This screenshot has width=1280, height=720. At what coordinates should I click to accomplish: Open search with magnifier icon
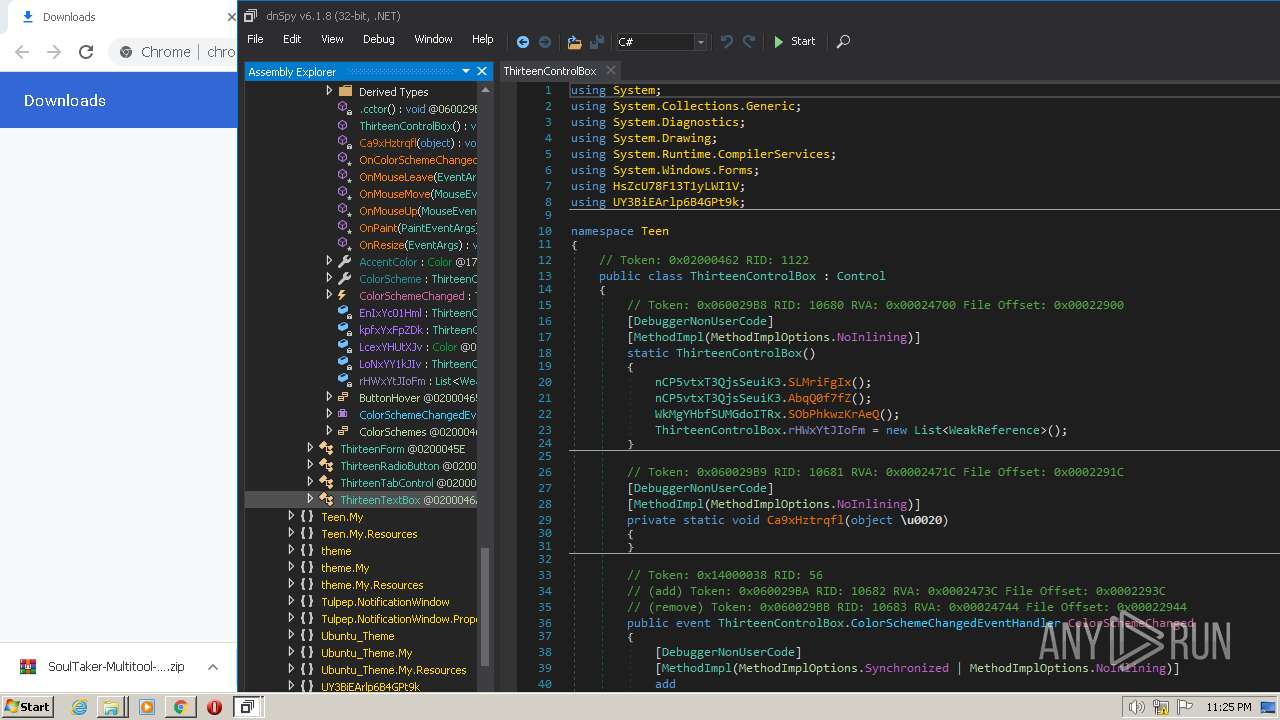[843, 42]
